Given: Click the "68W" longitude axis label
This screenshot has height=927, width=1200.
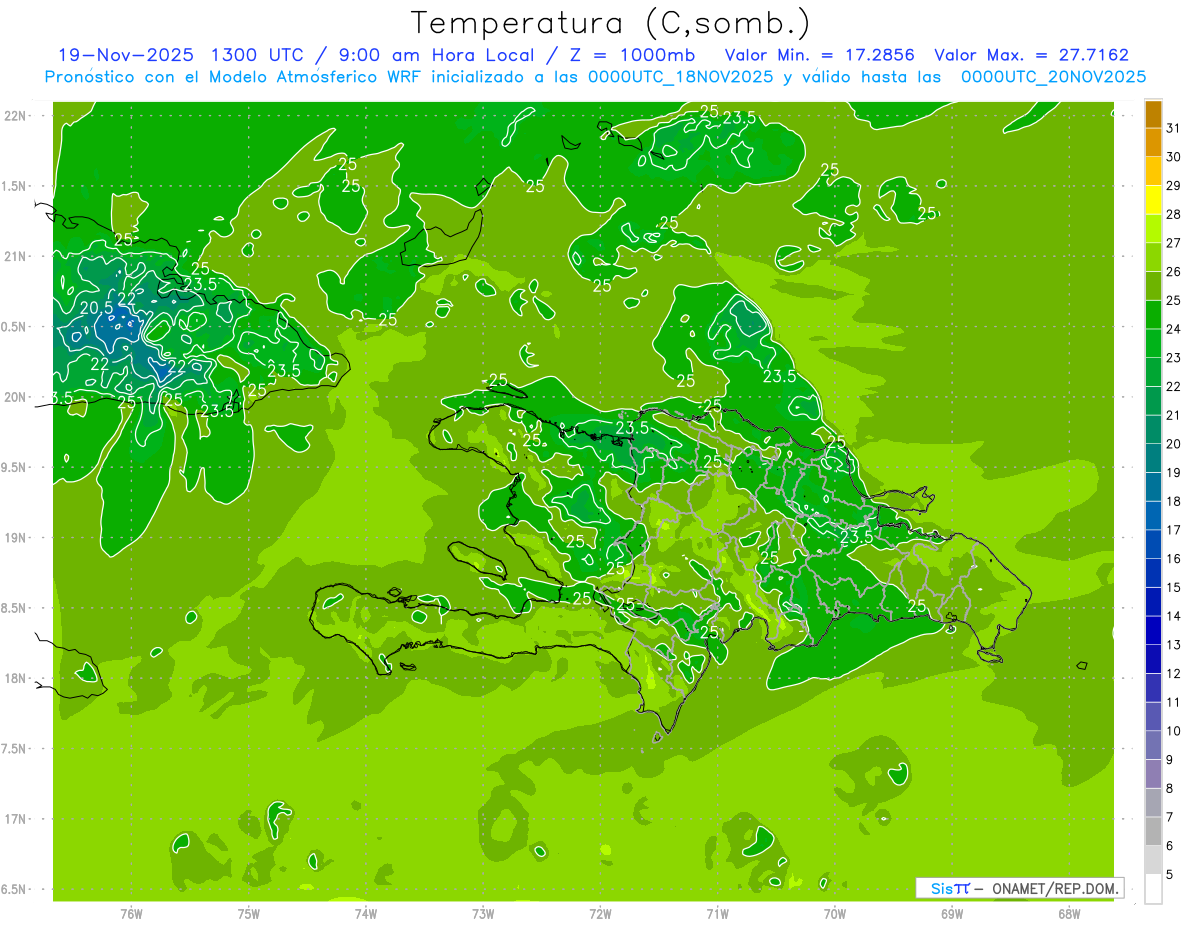Looking at the screenshot, I should click(1069, 914).
